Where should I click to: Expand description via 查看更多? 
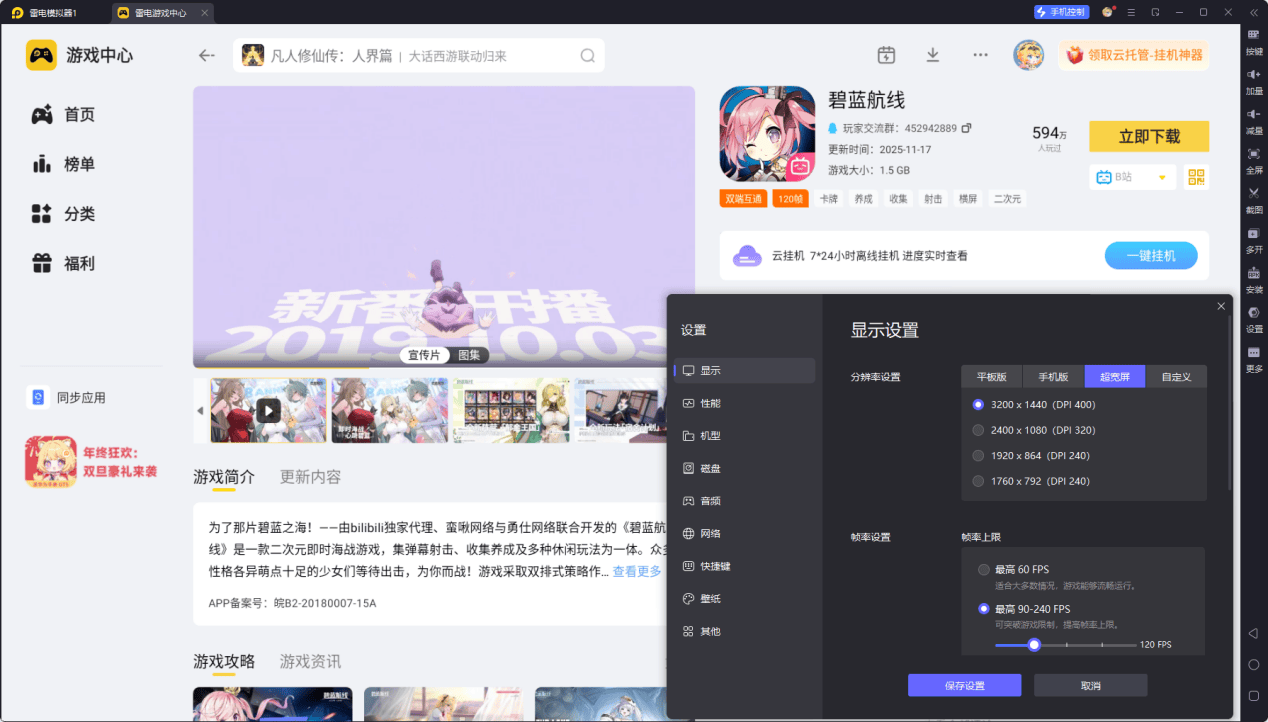(637, 571)
